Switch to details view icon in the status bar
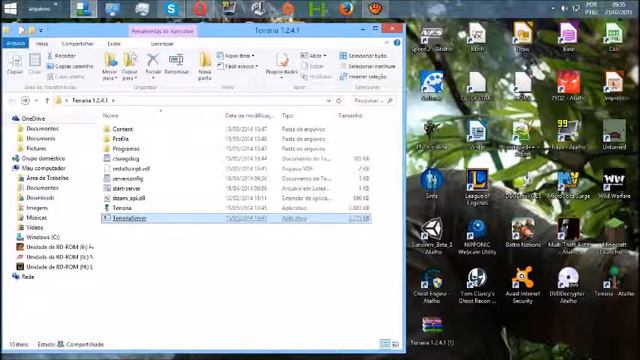The height and width of the screenshot is (360, 640). 384,344
